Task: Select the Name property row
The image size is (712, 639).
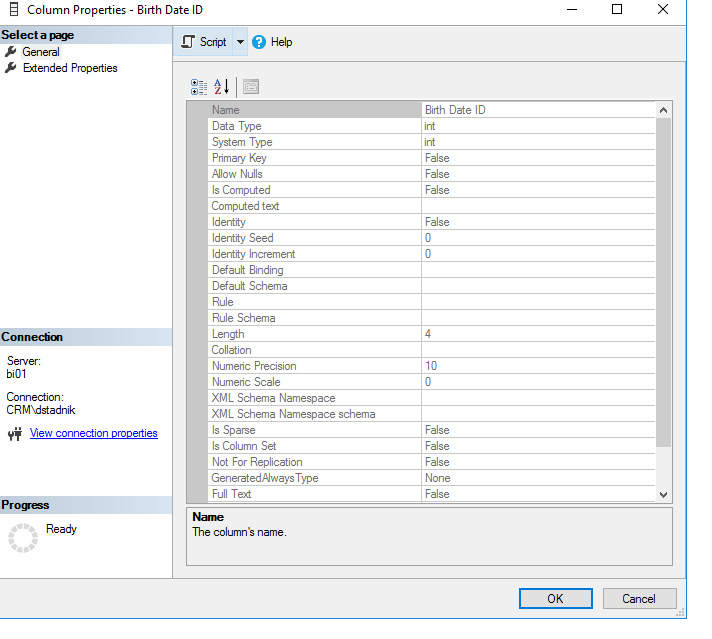Action: pos(431,110)
